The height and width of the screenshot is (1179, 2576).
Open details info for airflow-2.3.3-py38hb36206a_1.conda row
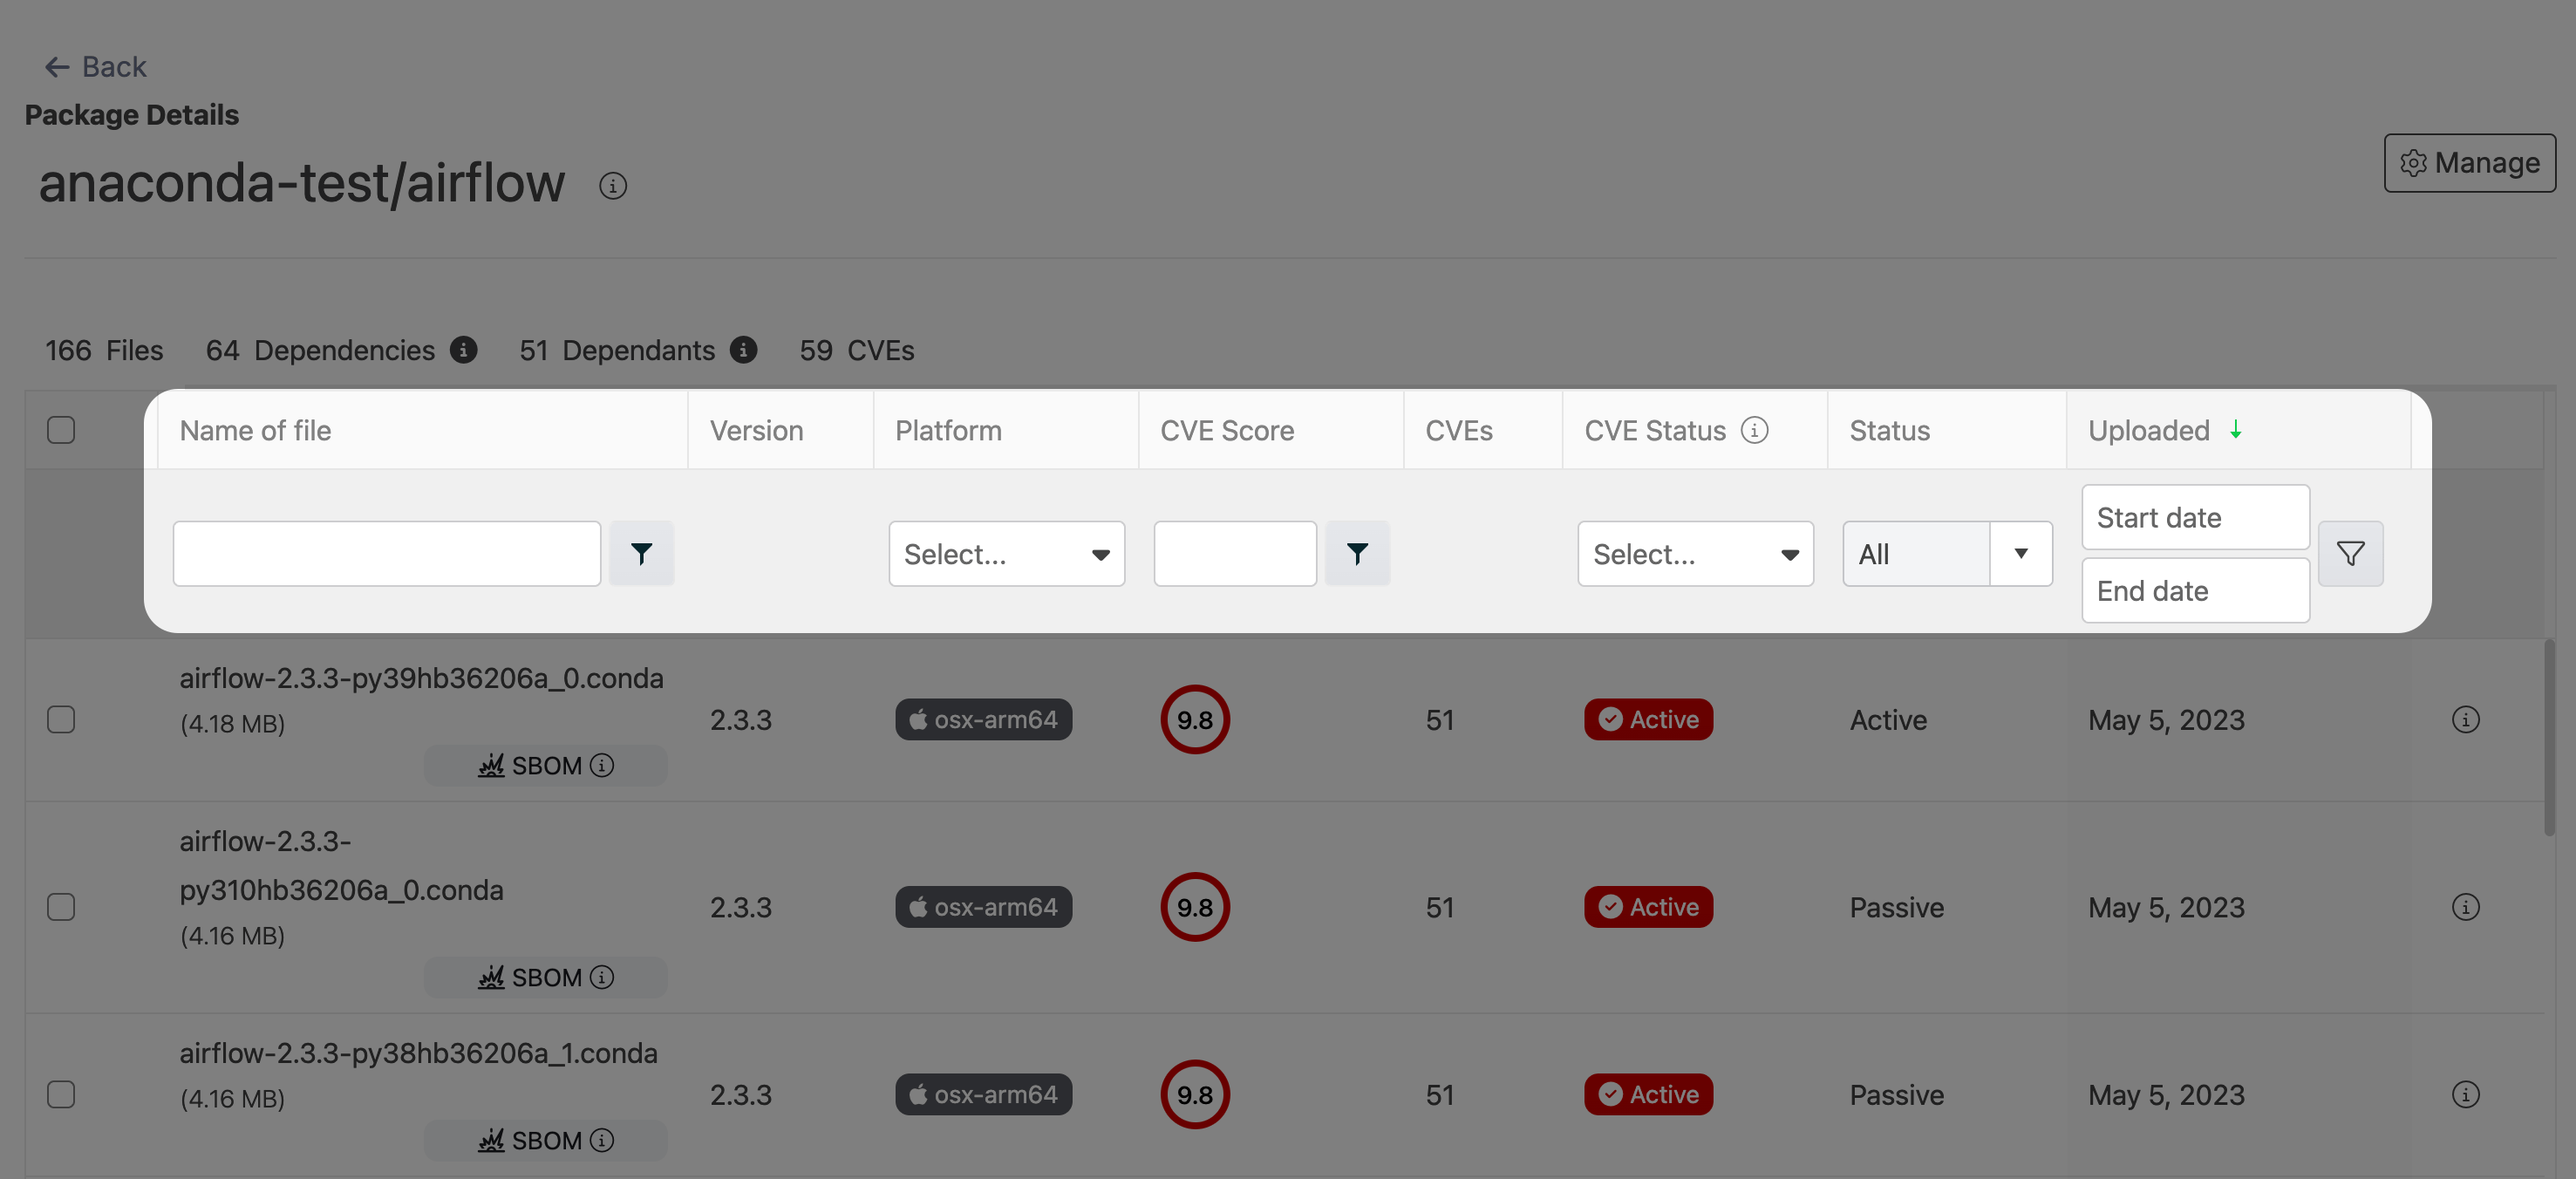click(x=2466, y=1094)
